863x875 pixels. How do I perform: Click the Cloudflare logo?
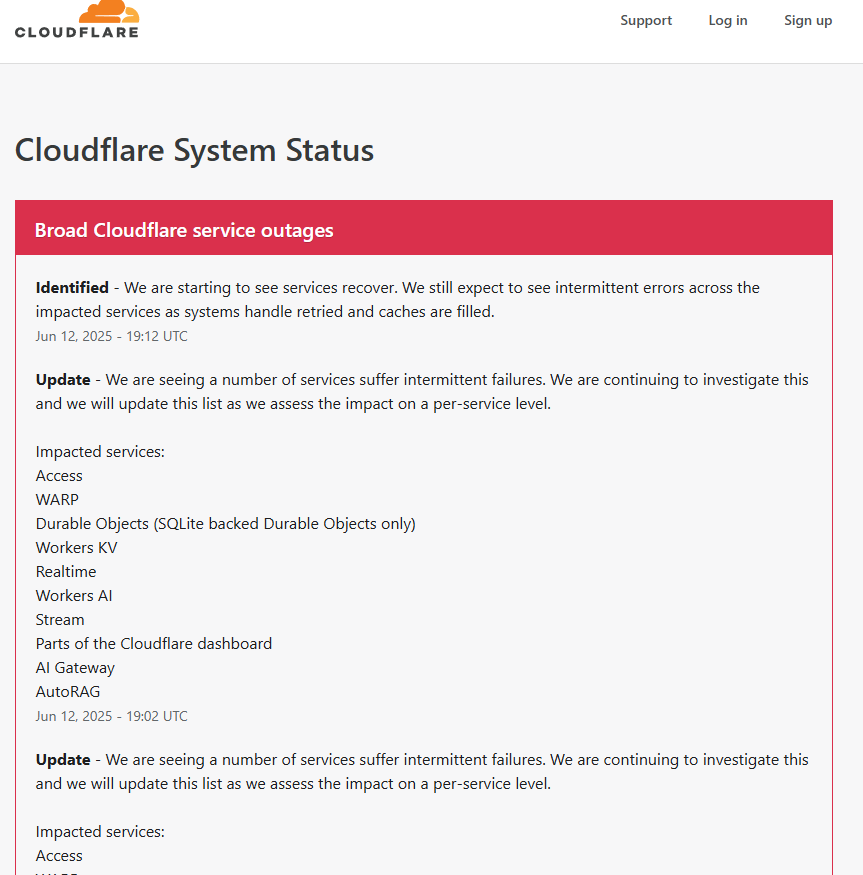point(77,20)
